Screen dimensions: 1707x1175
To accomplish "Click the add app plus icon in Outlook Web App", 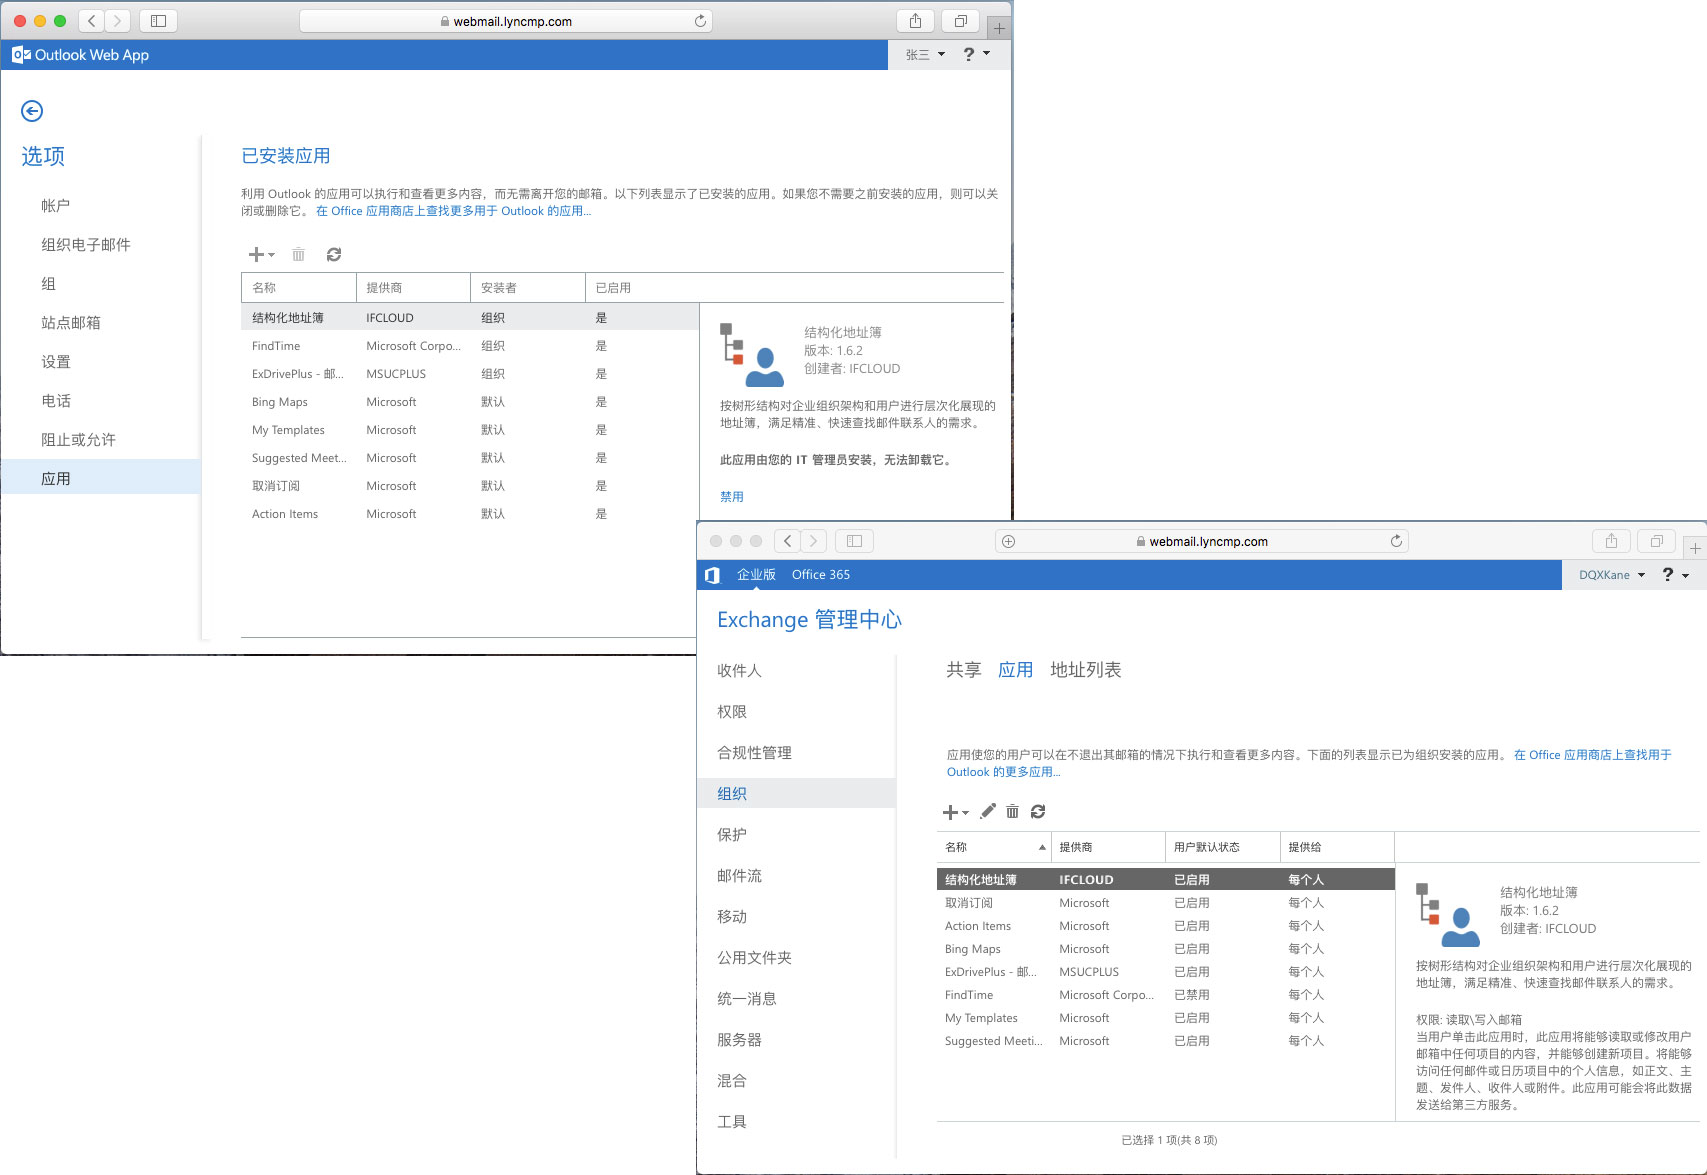I will point(257,255).
